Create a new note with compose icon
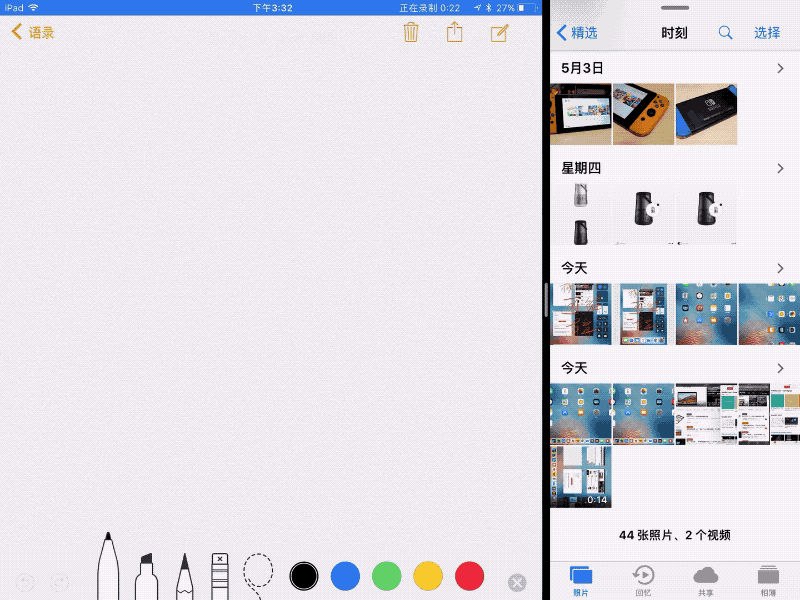The width and height of the screenshot is (800, 600). [499, 32]
